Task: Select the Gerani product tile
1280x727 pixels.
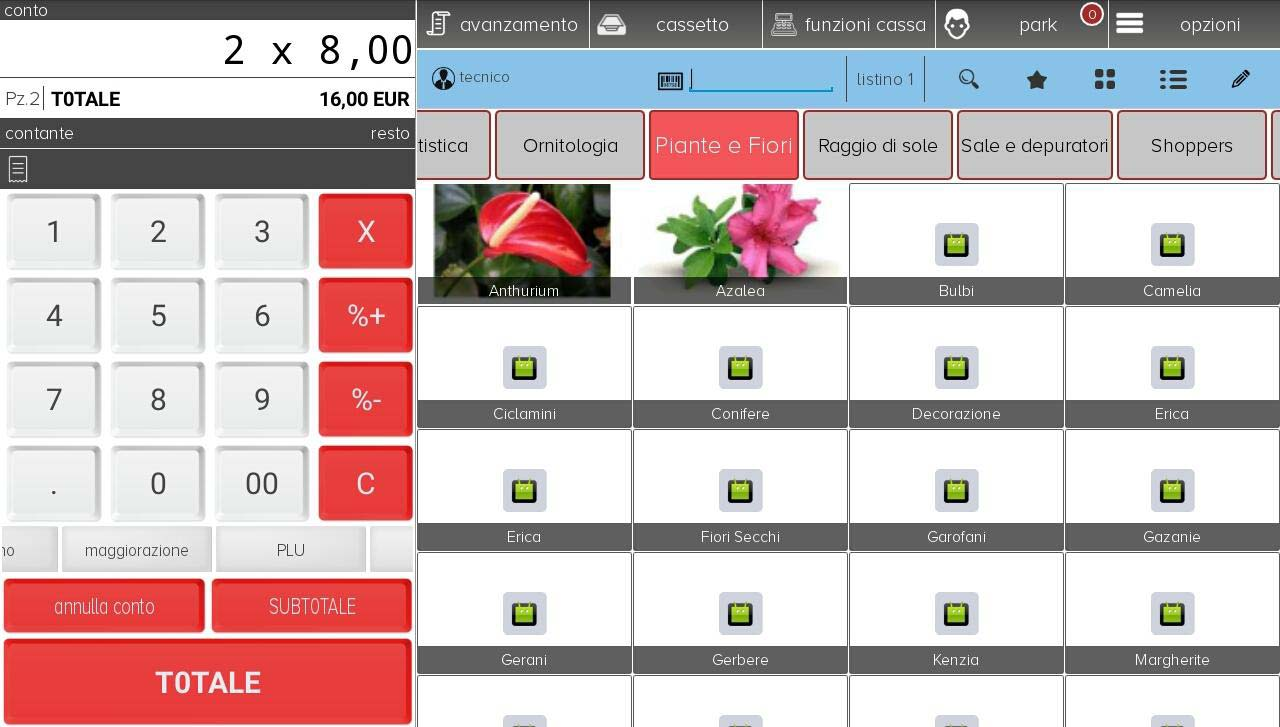Action: (x=524, y=613)
